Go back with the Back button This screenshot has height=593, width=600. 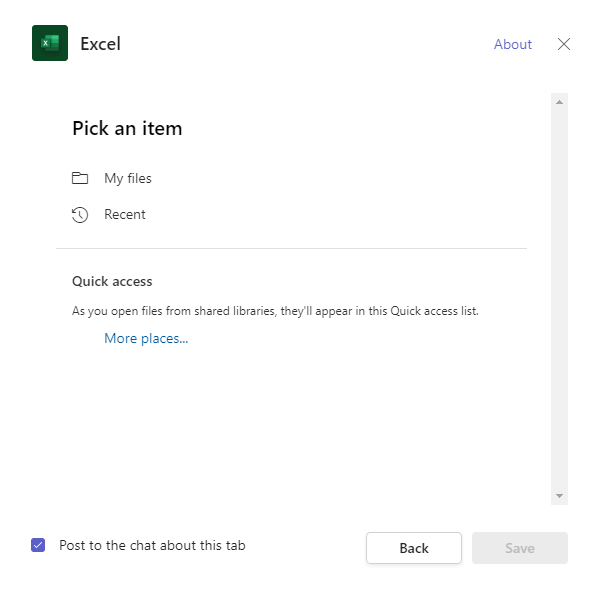pos(414,548)
